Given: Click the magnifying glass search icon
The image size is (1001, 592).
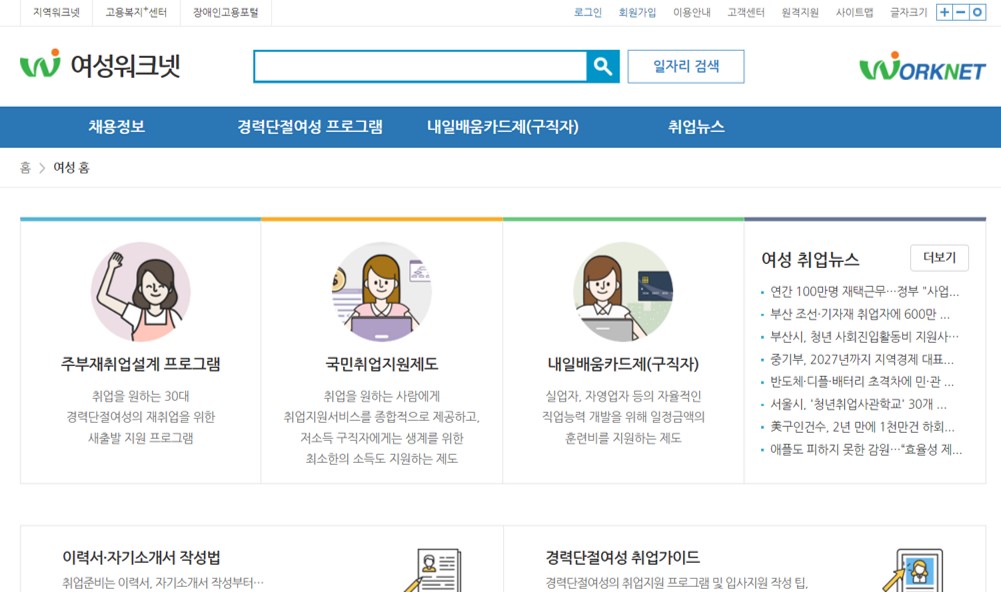Looking at the screenshot, I should click(603, 66).
